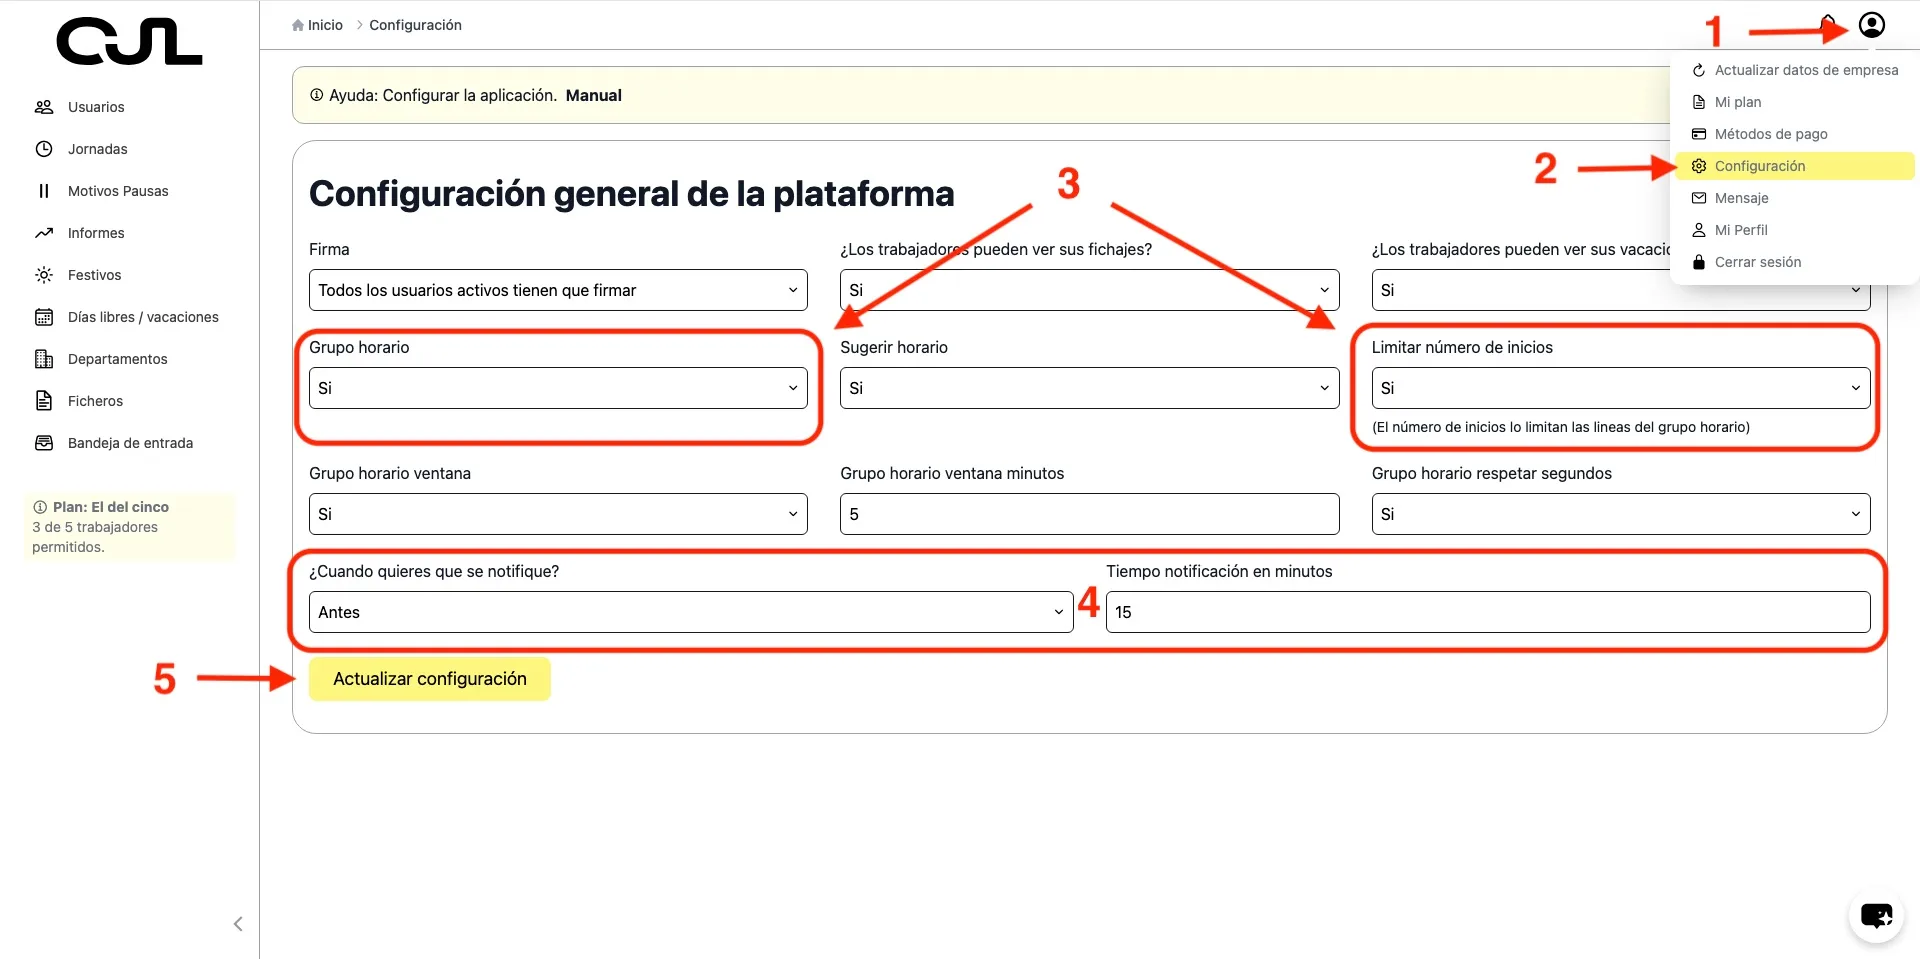Open Grupo horario respetar segundos dropdown

coord(1621,514)
